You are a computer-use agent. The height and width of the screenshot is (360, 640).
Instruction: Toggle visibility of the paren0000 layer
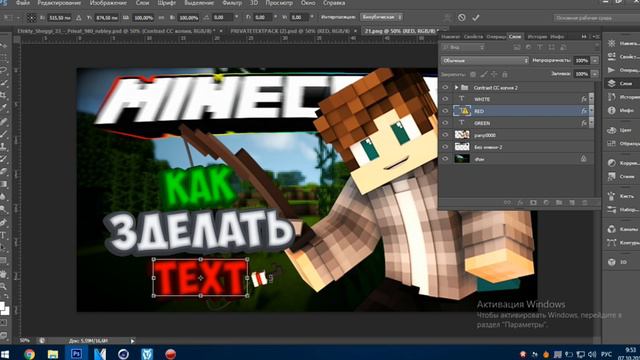[x=445, y=135]
